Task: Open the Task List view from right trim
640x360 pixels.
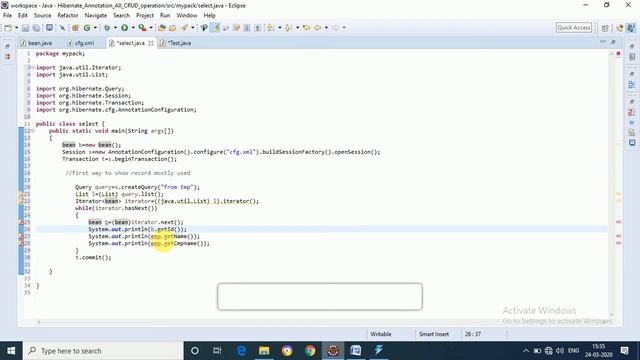Action: coord(632,57)
